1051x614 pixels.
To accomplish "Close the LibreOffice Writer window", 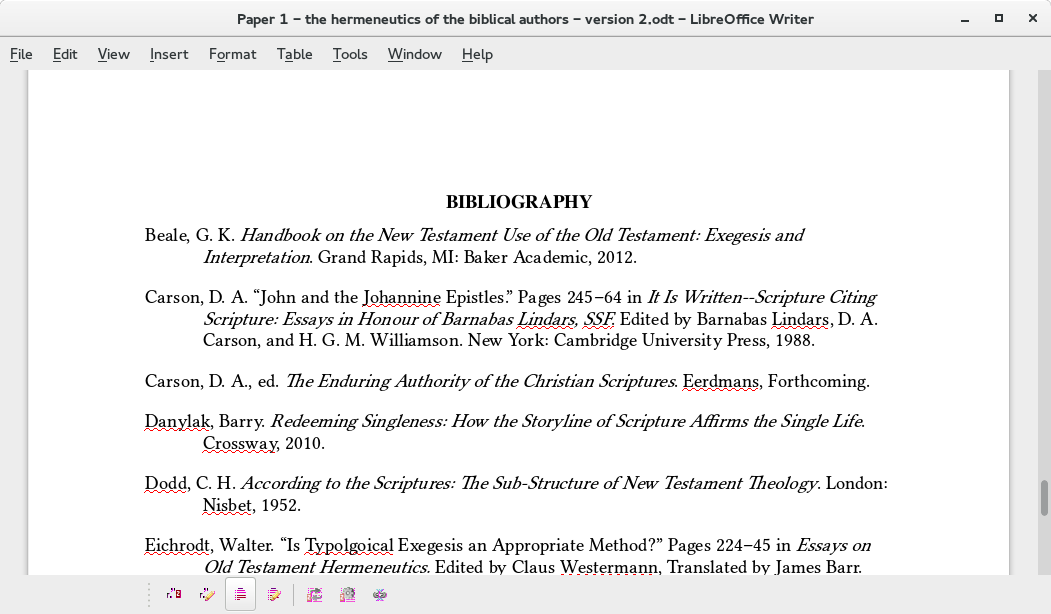I will point(1033,18).
